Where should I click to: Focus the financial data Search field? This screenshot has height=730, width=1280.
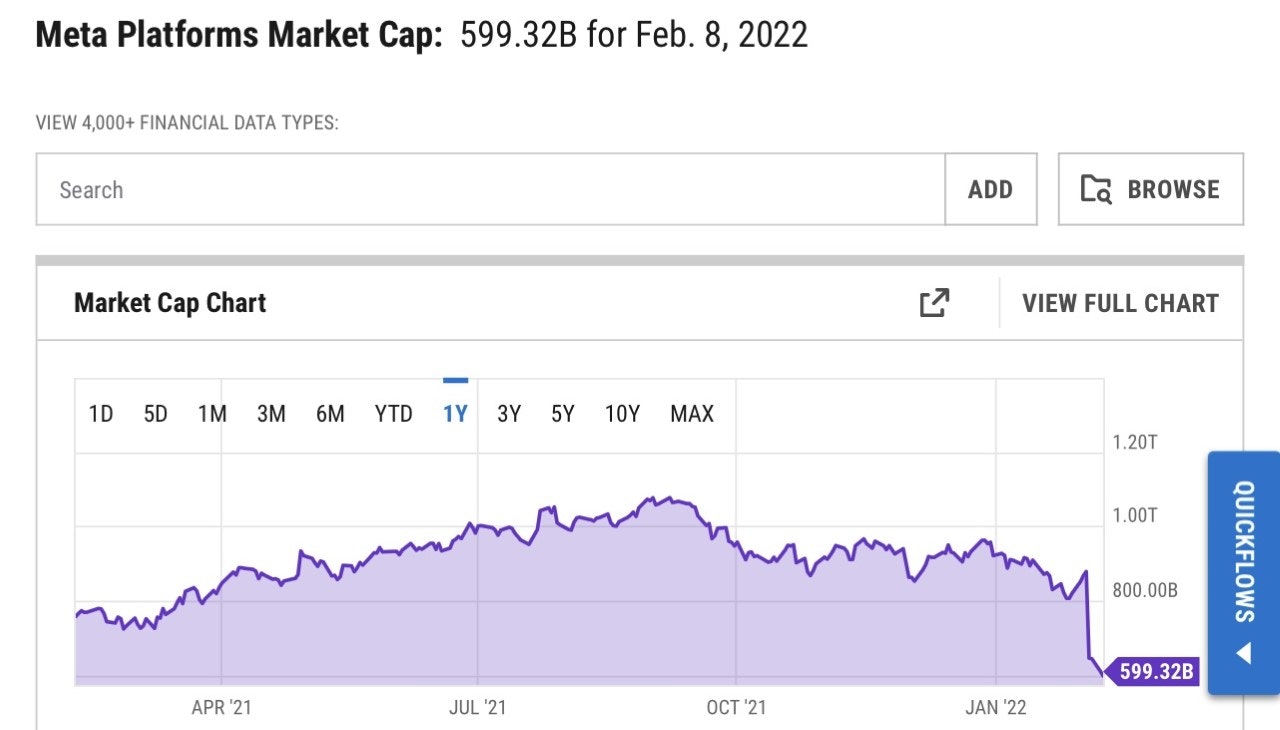[x=491, y=189]
